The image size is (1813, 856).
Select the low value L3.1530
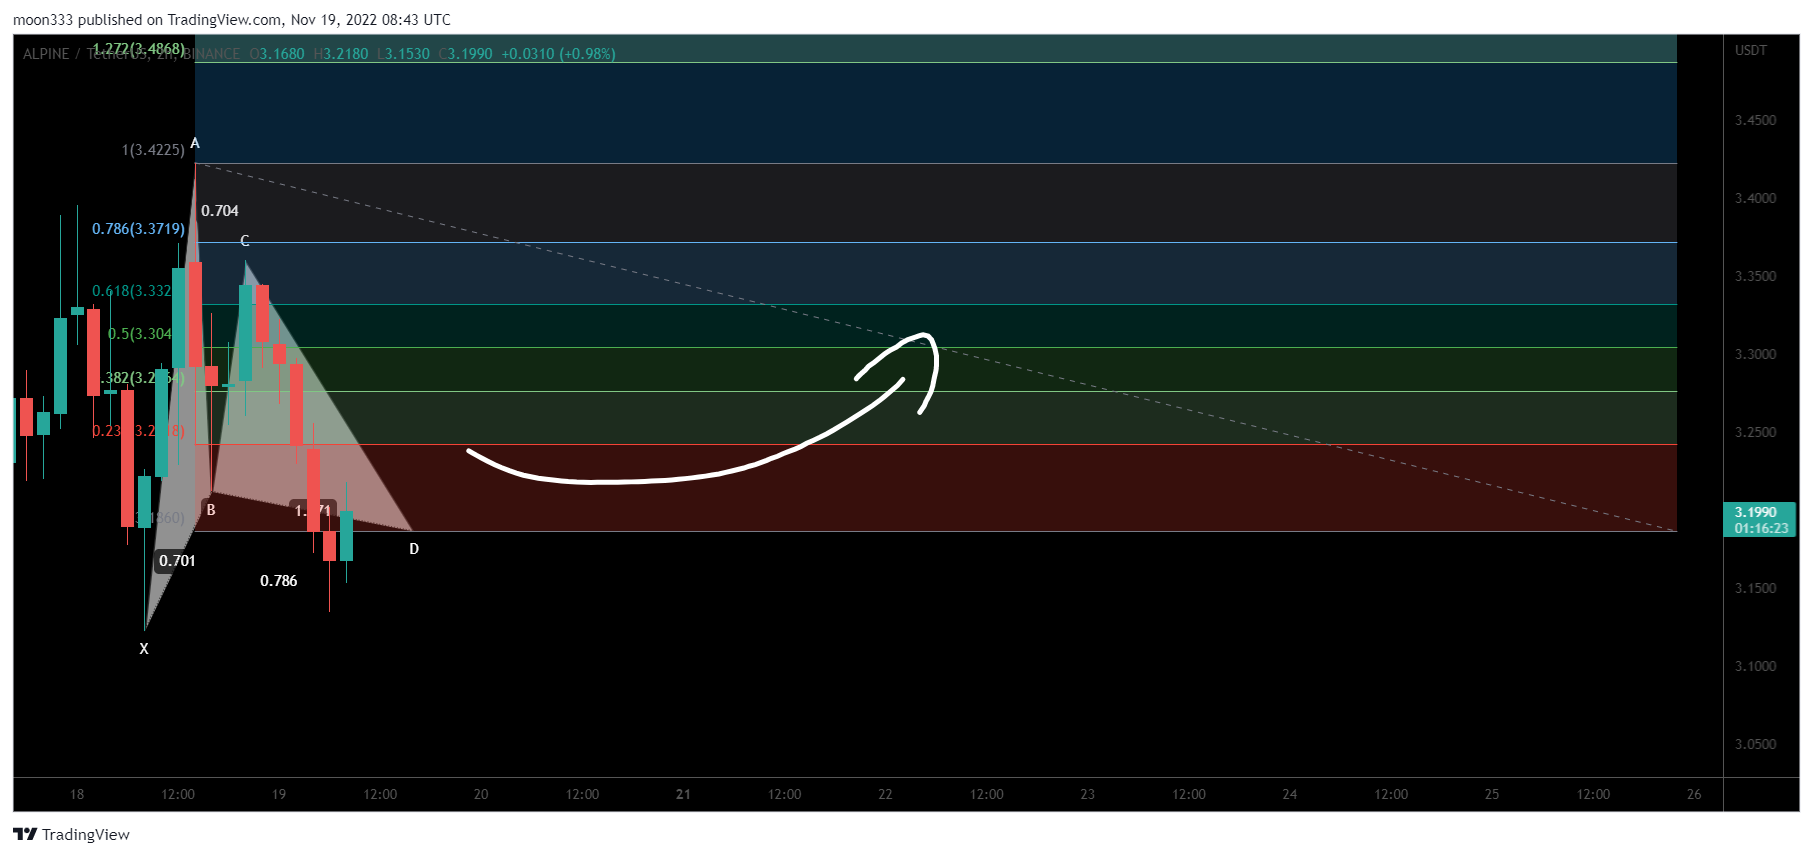coord(403,54)
